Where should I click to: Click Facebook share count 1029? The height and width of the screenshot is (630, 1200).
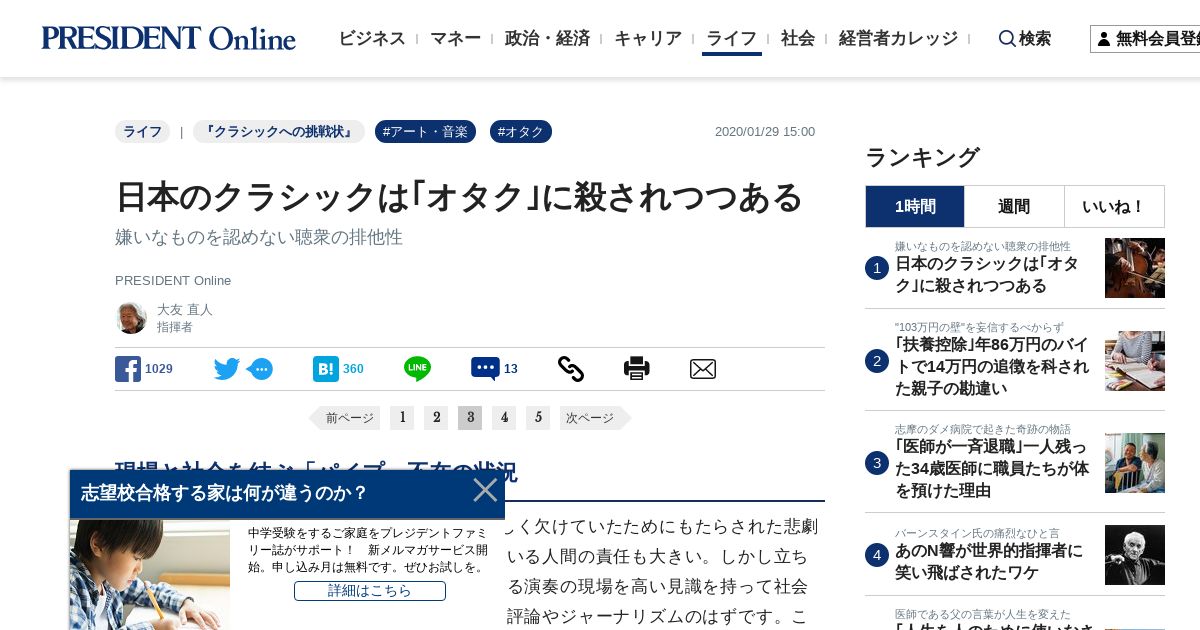pyautogui.click(x=159, y=369)
